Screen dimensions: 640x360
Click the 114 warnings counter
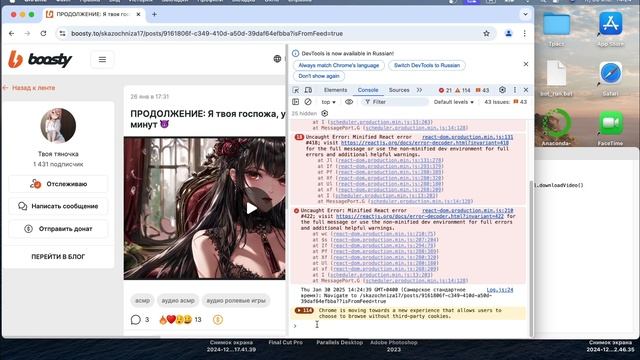(x=463, y=90)
